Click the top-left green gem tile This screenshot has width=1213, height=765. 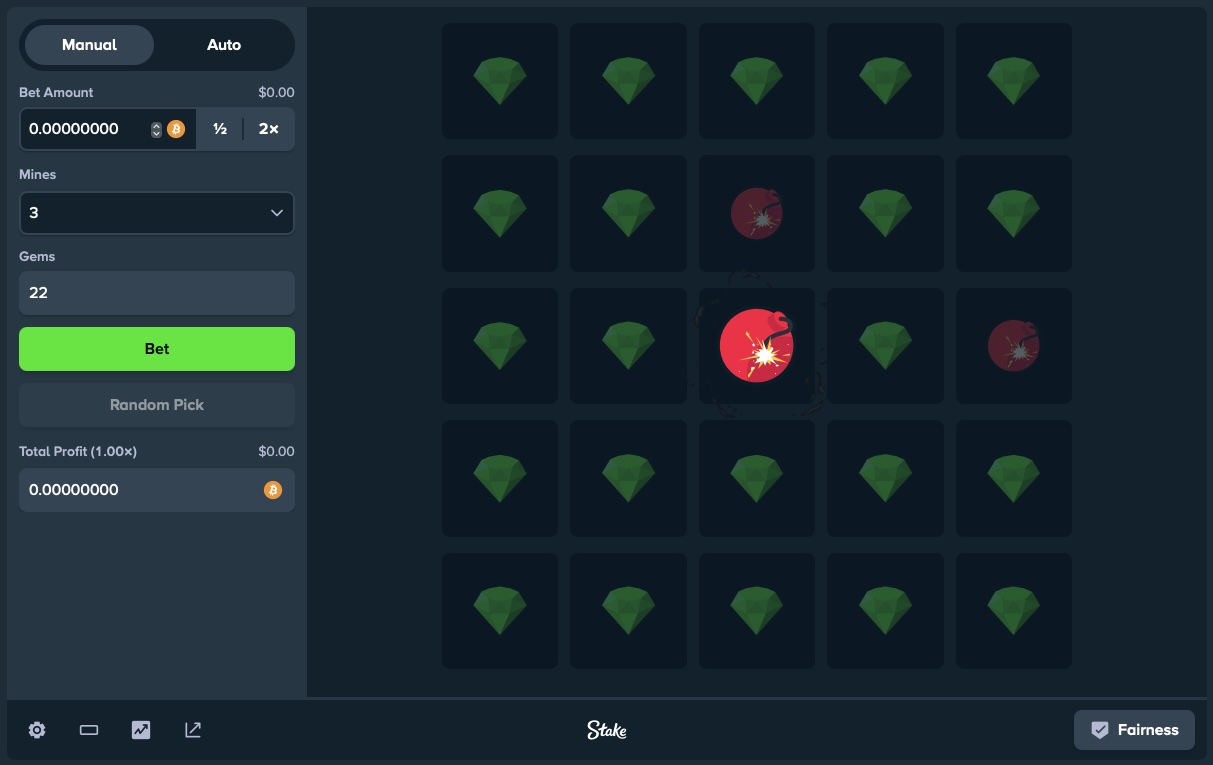500,81
